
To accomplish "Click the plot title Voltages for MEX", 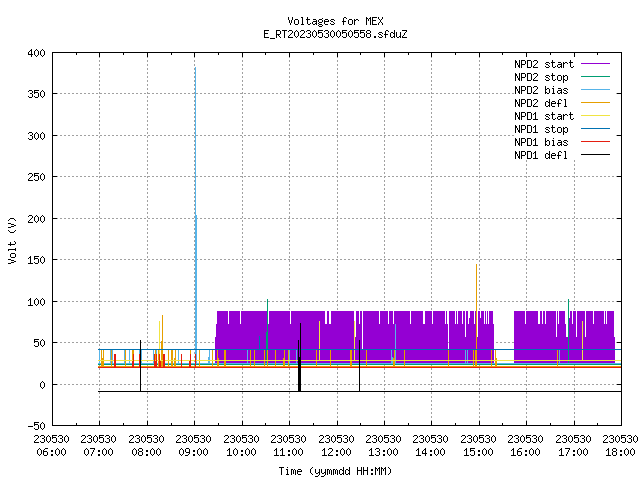I will [335, 21].
